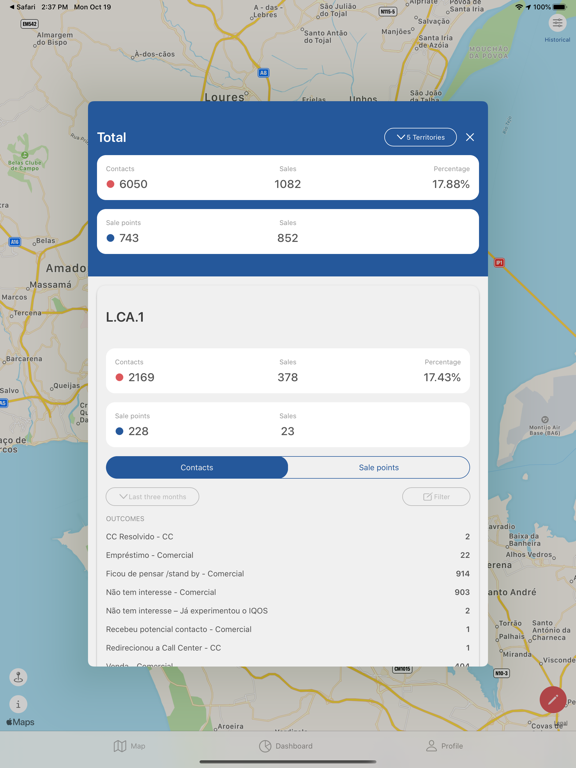Screen dimensions: 576x768
Task: Select the Já experimentou o IQOS outcome
Action: 288,611
